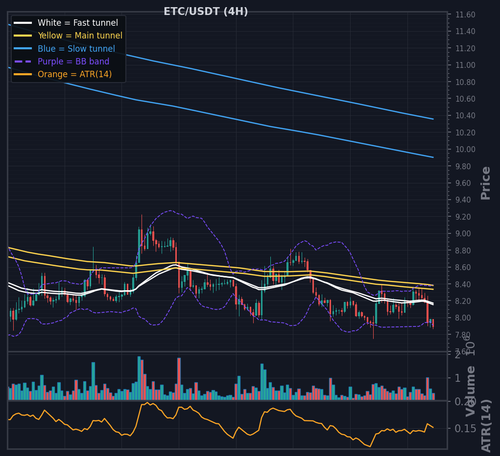Click the Purple = BB band legend entry

pos(61,61)
